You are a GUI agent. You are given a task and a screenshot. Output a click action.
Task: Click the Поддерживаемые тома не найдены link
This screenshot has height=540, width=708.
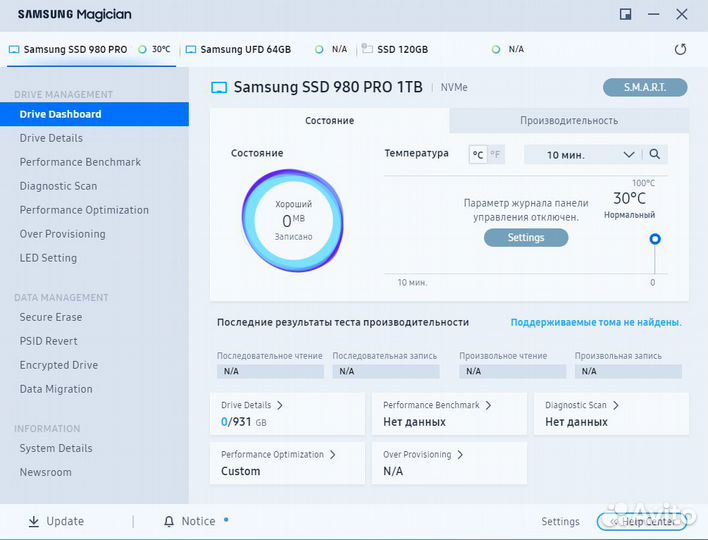click(596, 322)
